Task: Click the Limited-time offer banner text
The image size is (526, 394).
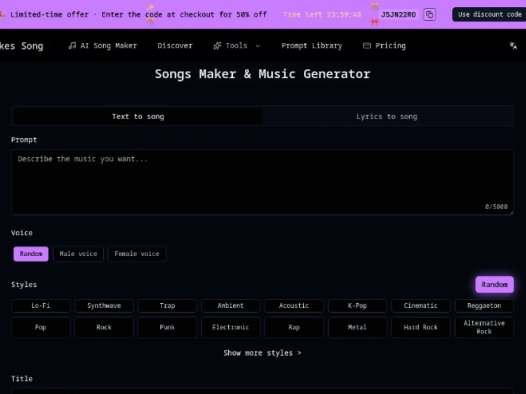Action: (139, 14)
